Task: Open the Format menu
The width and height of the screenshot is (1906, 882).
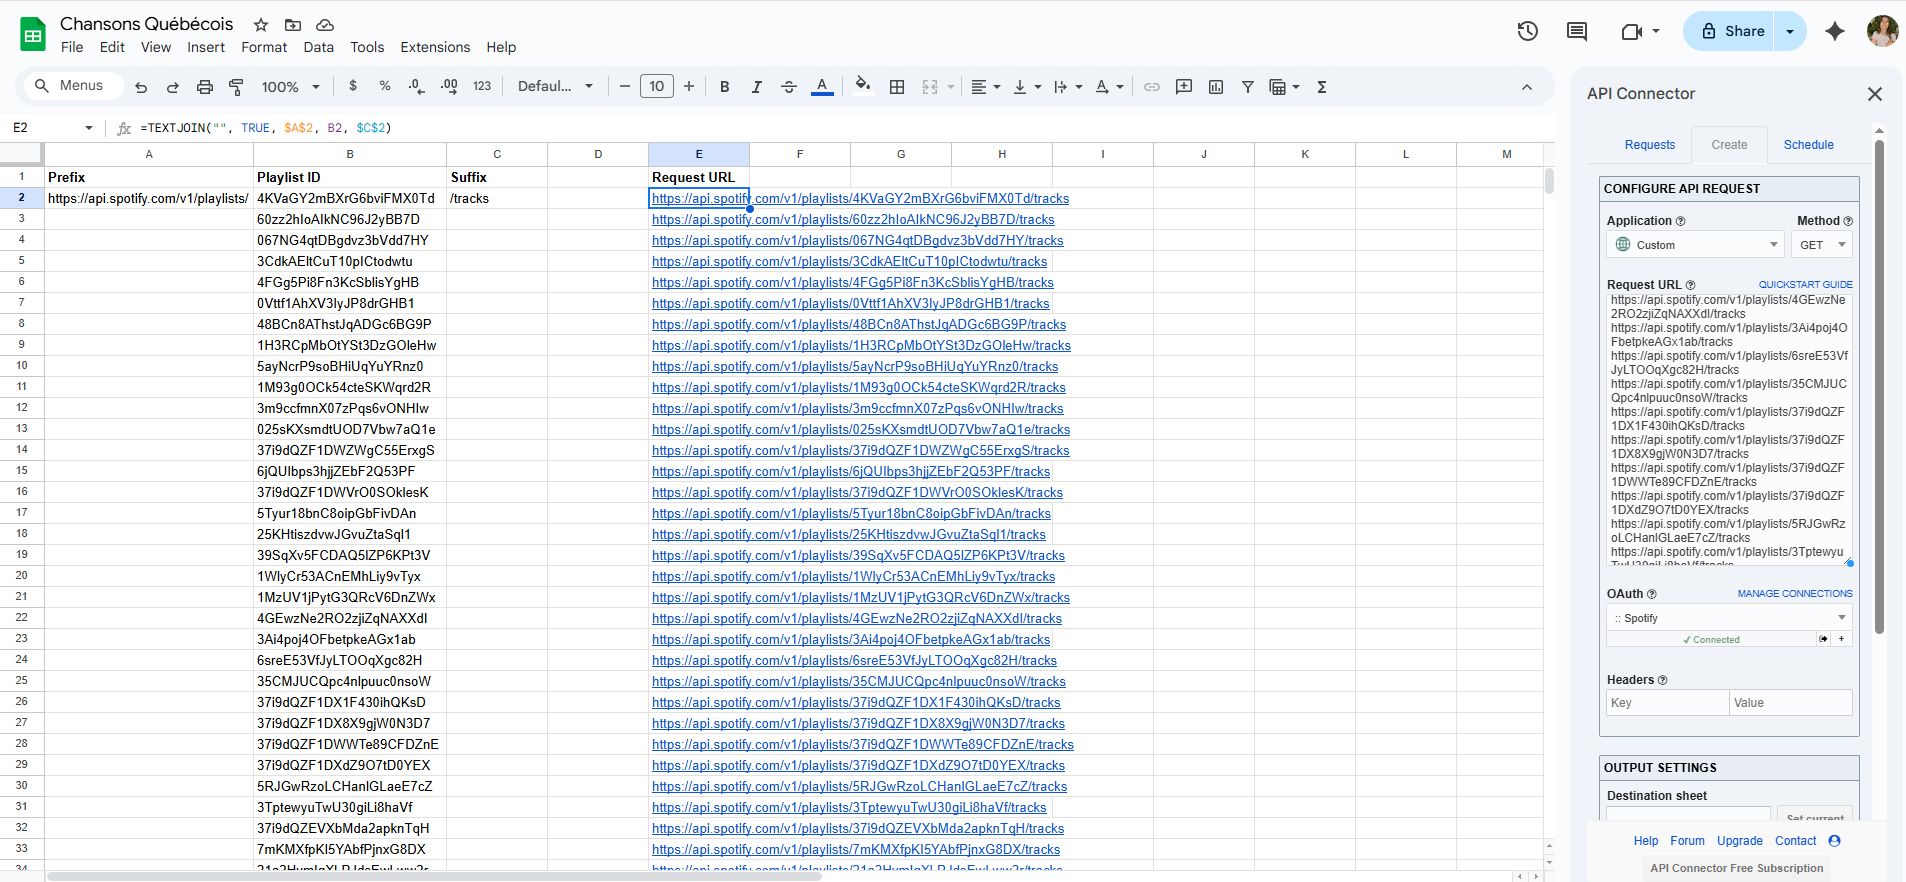Action: (264, 47)
